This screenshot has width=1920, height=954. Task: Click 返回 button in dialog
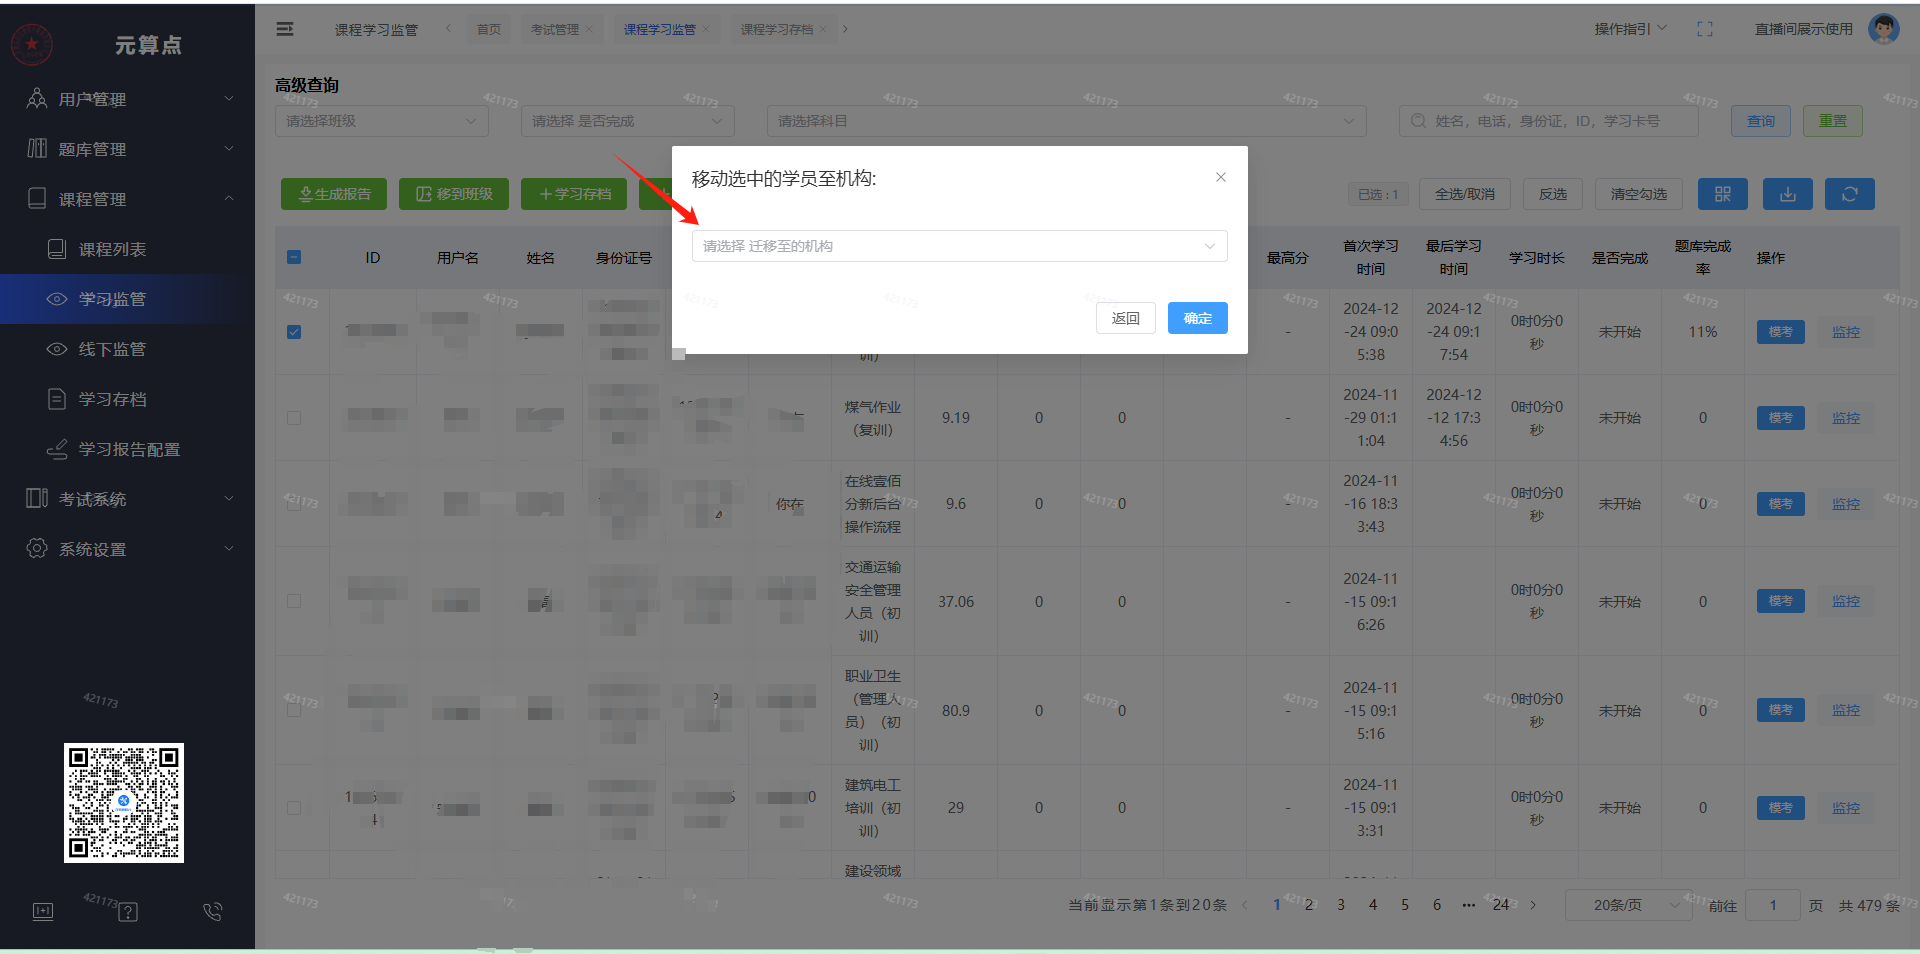(x=1126, y=318)
